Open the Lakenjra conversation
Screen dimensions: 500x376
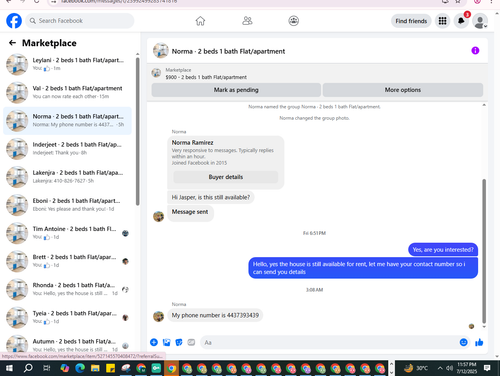(68, 177)
